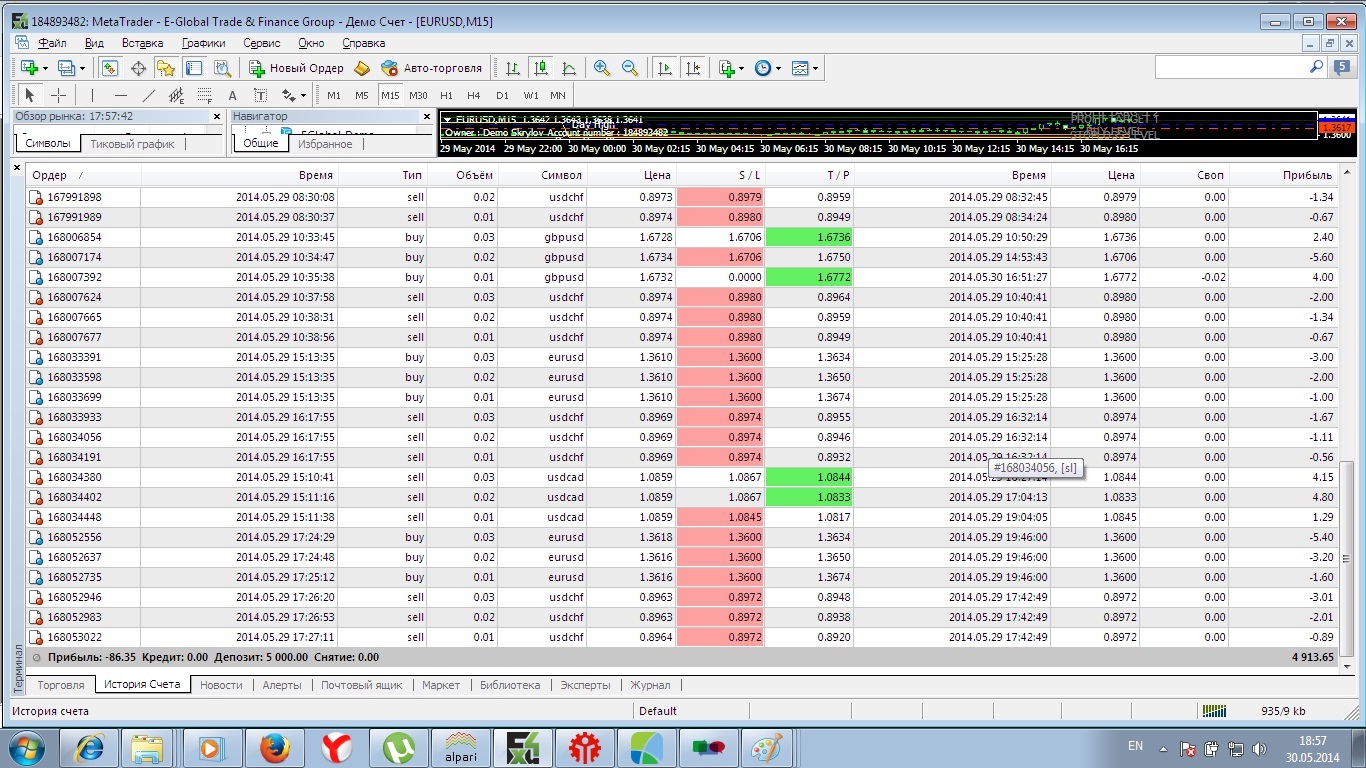Zoom in the chart with magnifier plus
This screenshot has height=768, width=1366.
(x=601, y=68)
